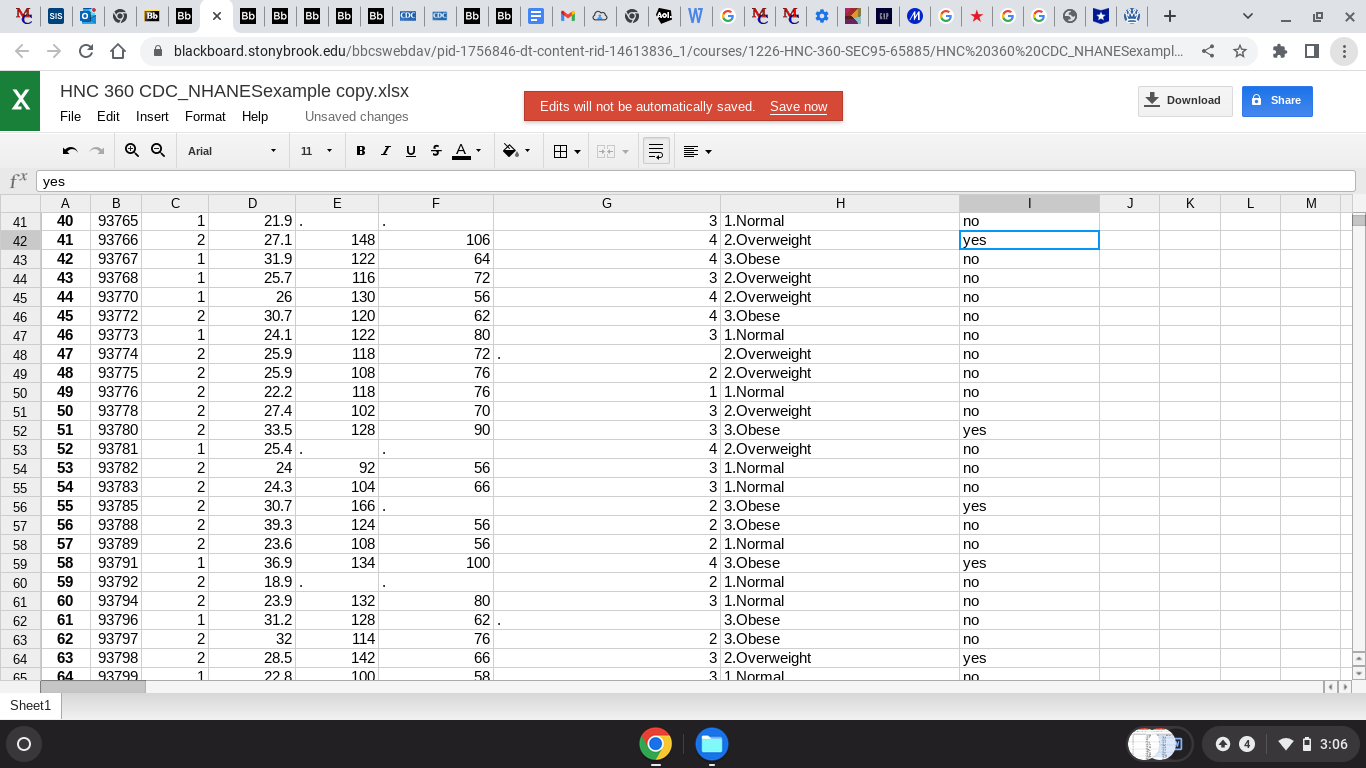The height and width of the screenshot is (768, 1366).
Task: Click cell with 166 in column E
Action: click(337, 506)
